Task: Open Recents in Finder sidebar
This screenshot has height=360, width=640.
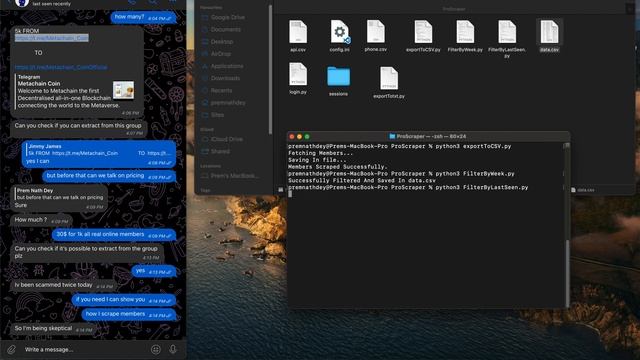Action: [x=217, y=91]
